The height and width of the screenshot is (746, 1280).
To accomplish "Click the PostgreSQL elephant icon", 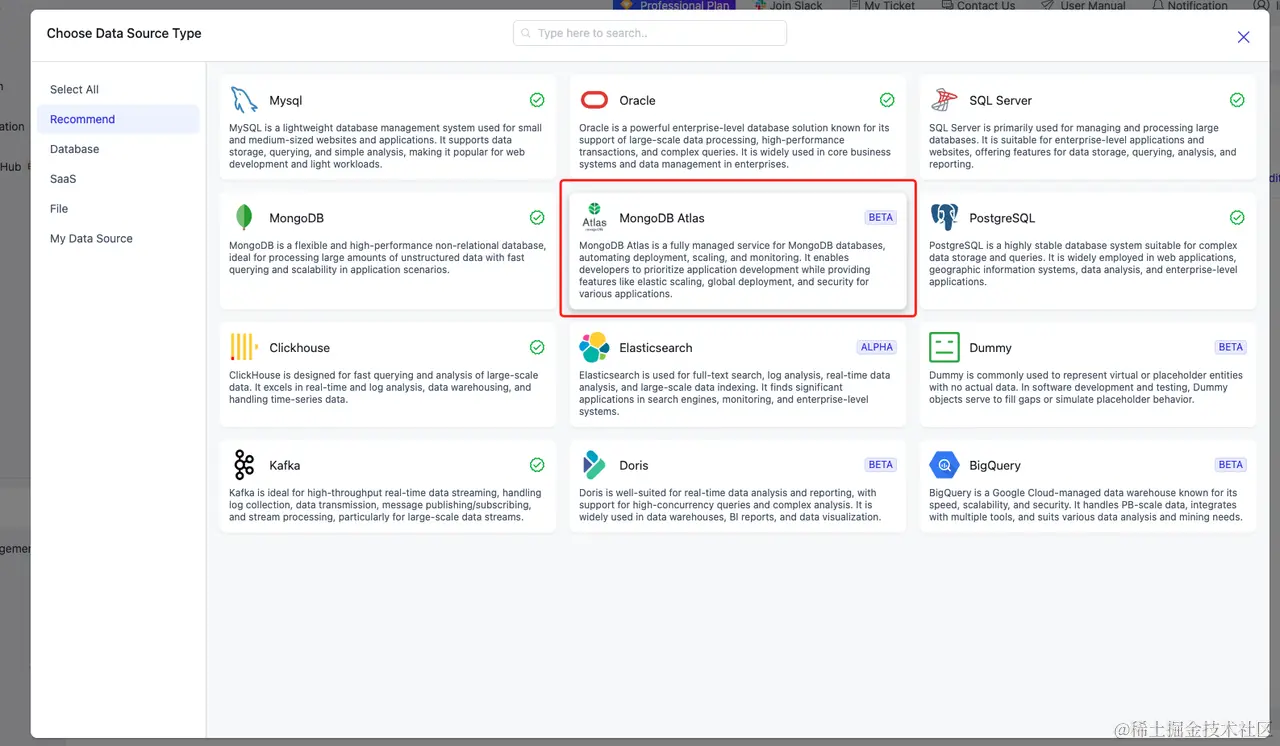I will (x=944, y=217).
